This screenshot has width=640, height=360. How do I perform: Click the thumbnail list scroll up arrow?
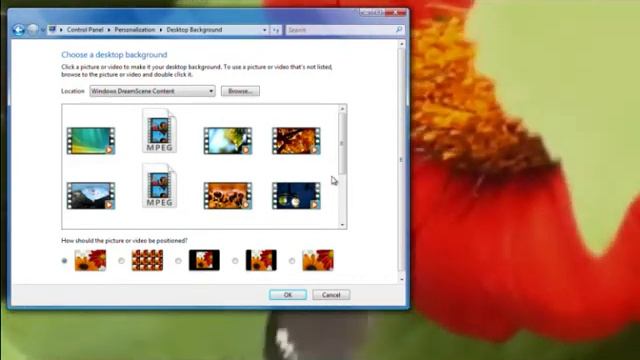pos(342,109)
